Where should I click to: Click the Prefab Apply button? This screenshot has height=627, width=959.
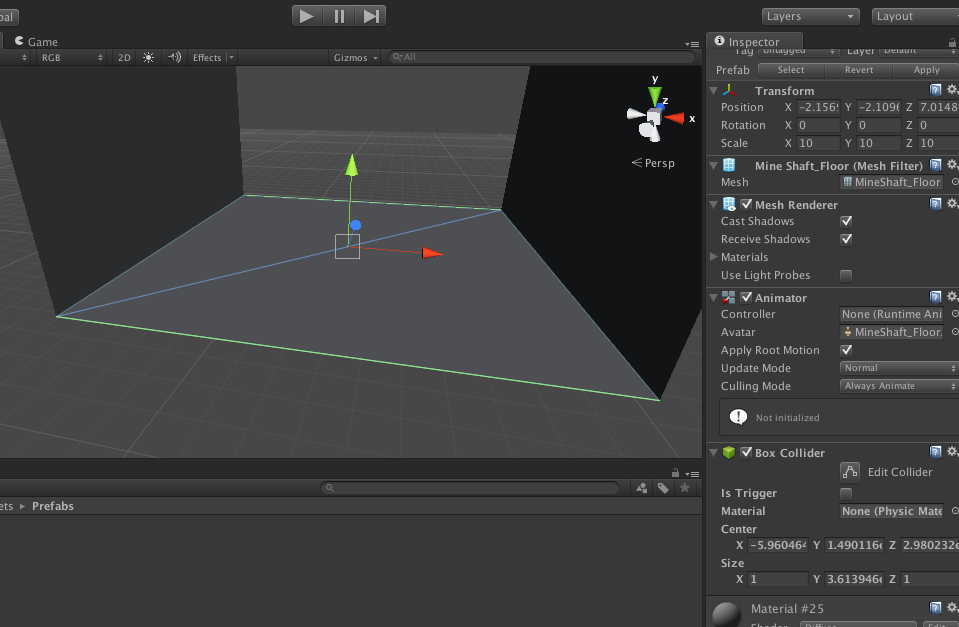point(926,70)
